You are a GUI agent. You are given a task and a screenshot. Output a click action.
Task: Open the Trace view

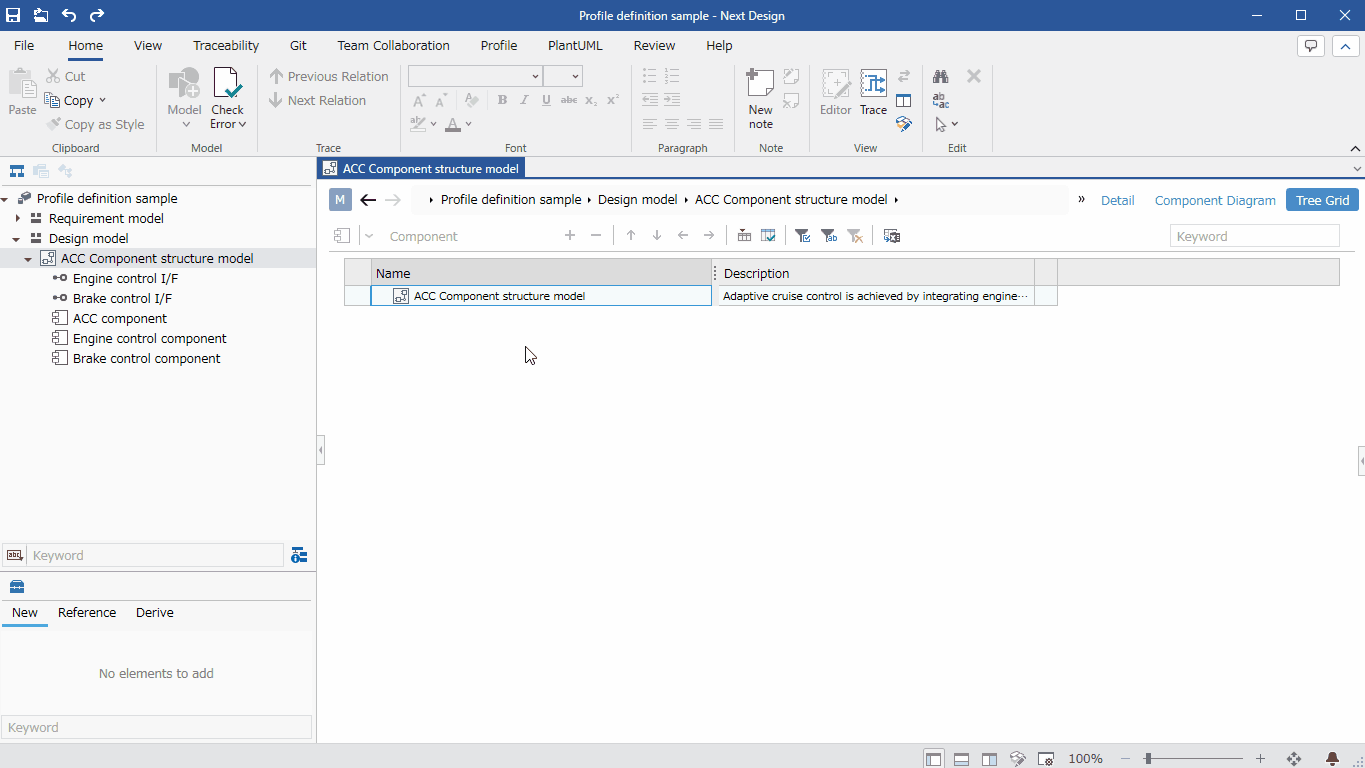point(873,94)
